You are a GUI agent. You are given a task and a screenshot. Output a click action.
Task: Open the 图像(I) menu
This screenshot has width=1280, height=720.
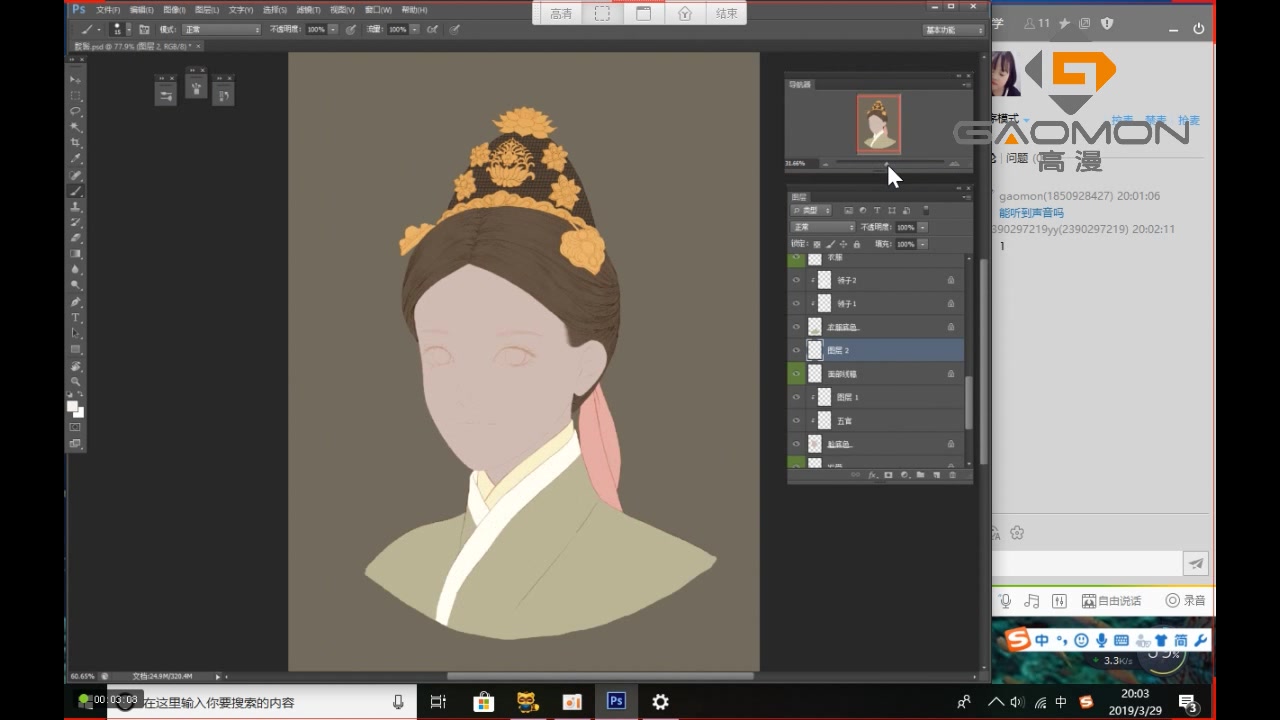coord(174,9)
